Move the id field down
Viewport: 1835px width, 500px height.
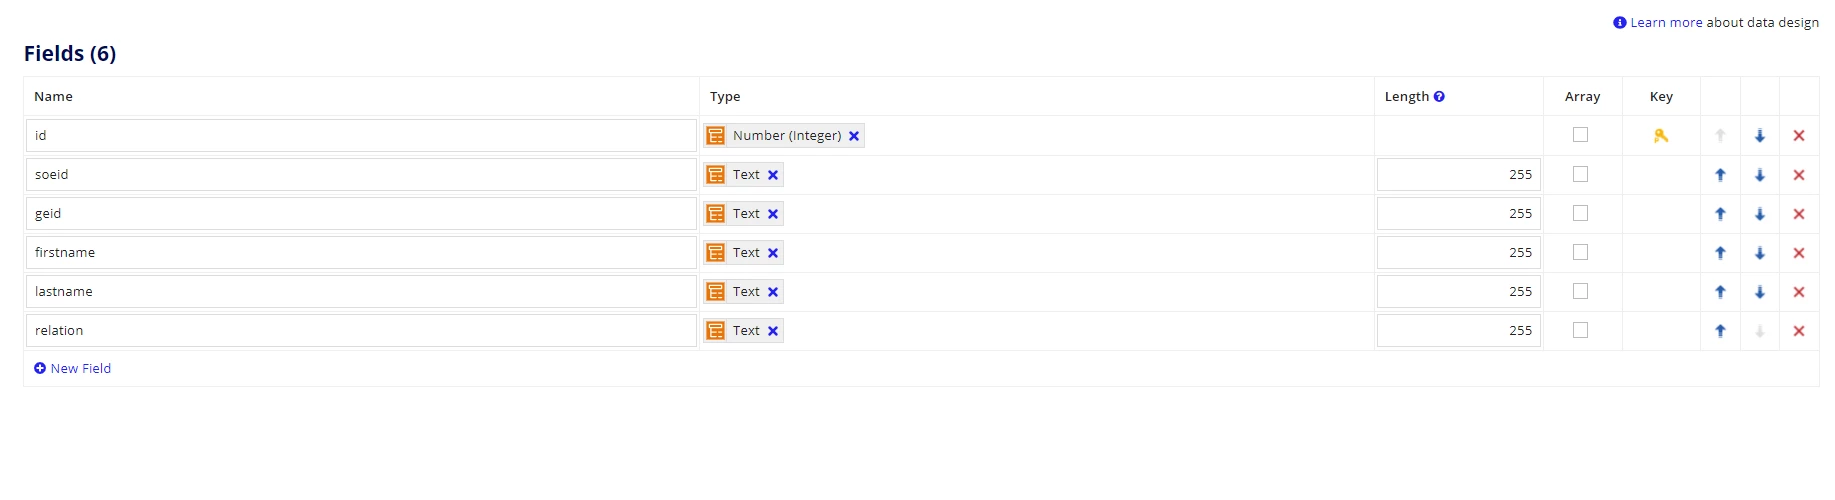pos(1760,136)
